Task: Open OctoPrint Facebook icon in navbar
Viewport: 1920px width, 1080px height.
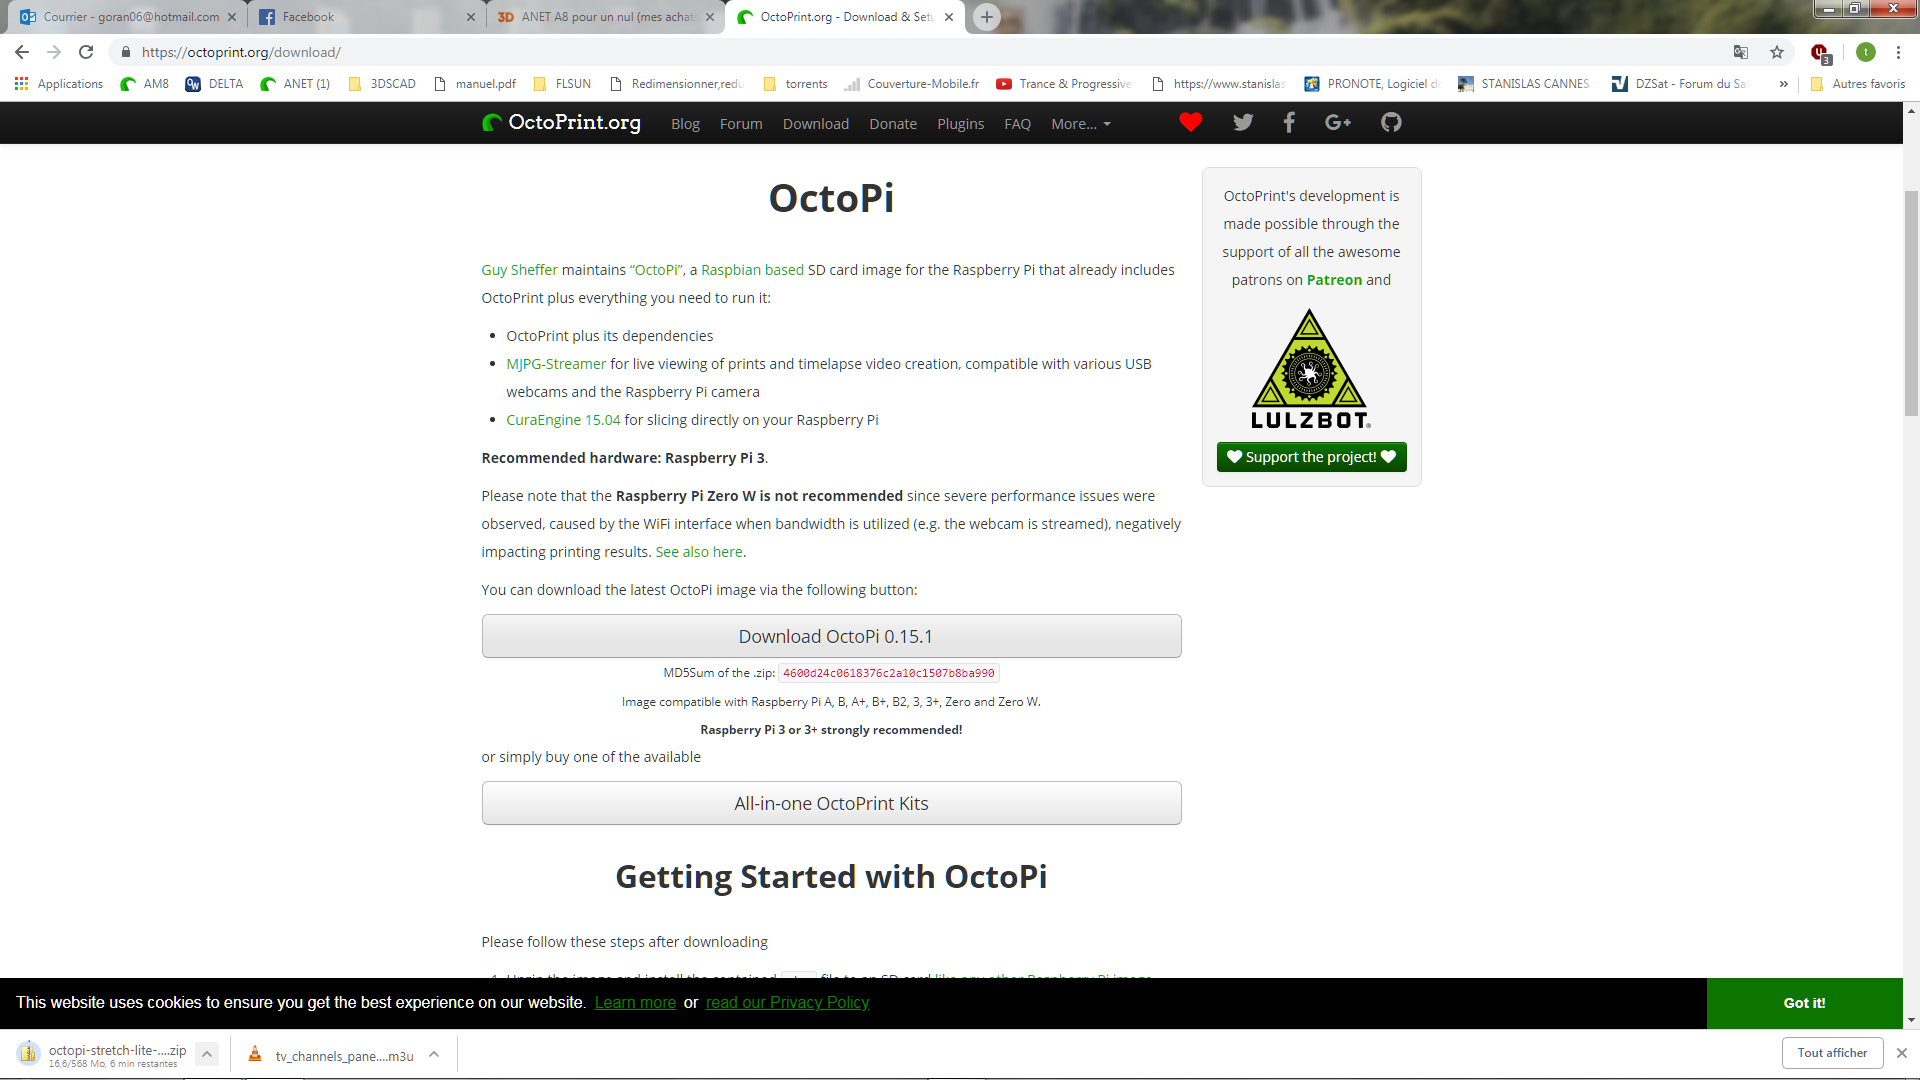Action: (1289, 123)
